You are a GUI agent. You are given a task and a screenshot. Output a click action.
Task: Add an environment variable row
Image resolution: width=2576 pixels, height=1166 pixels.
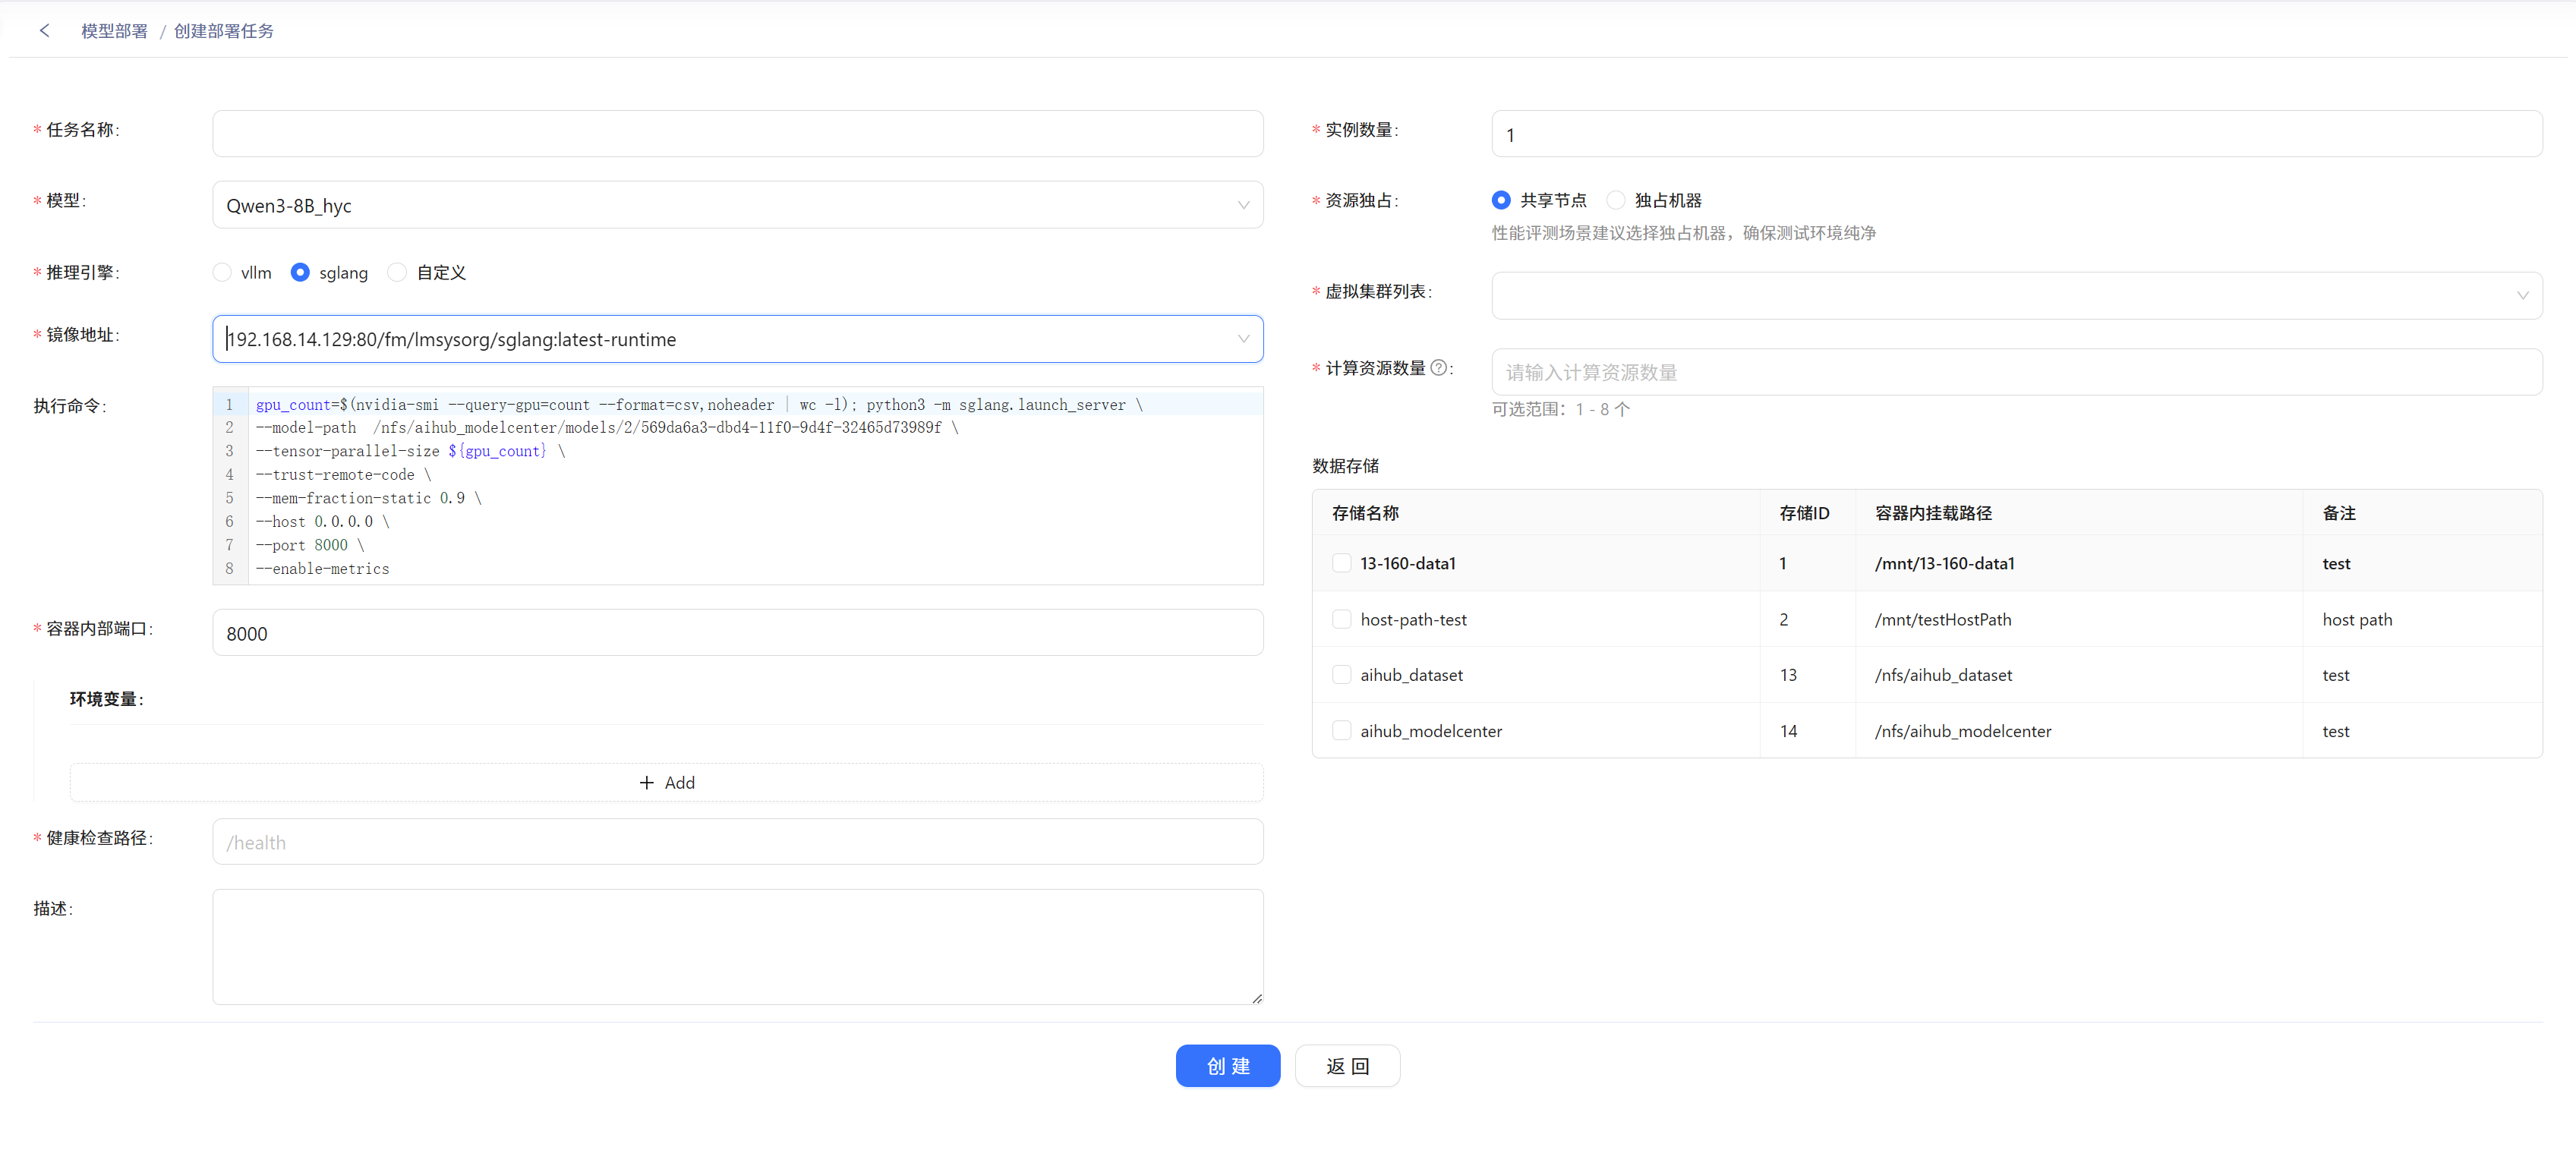[667, 783]
